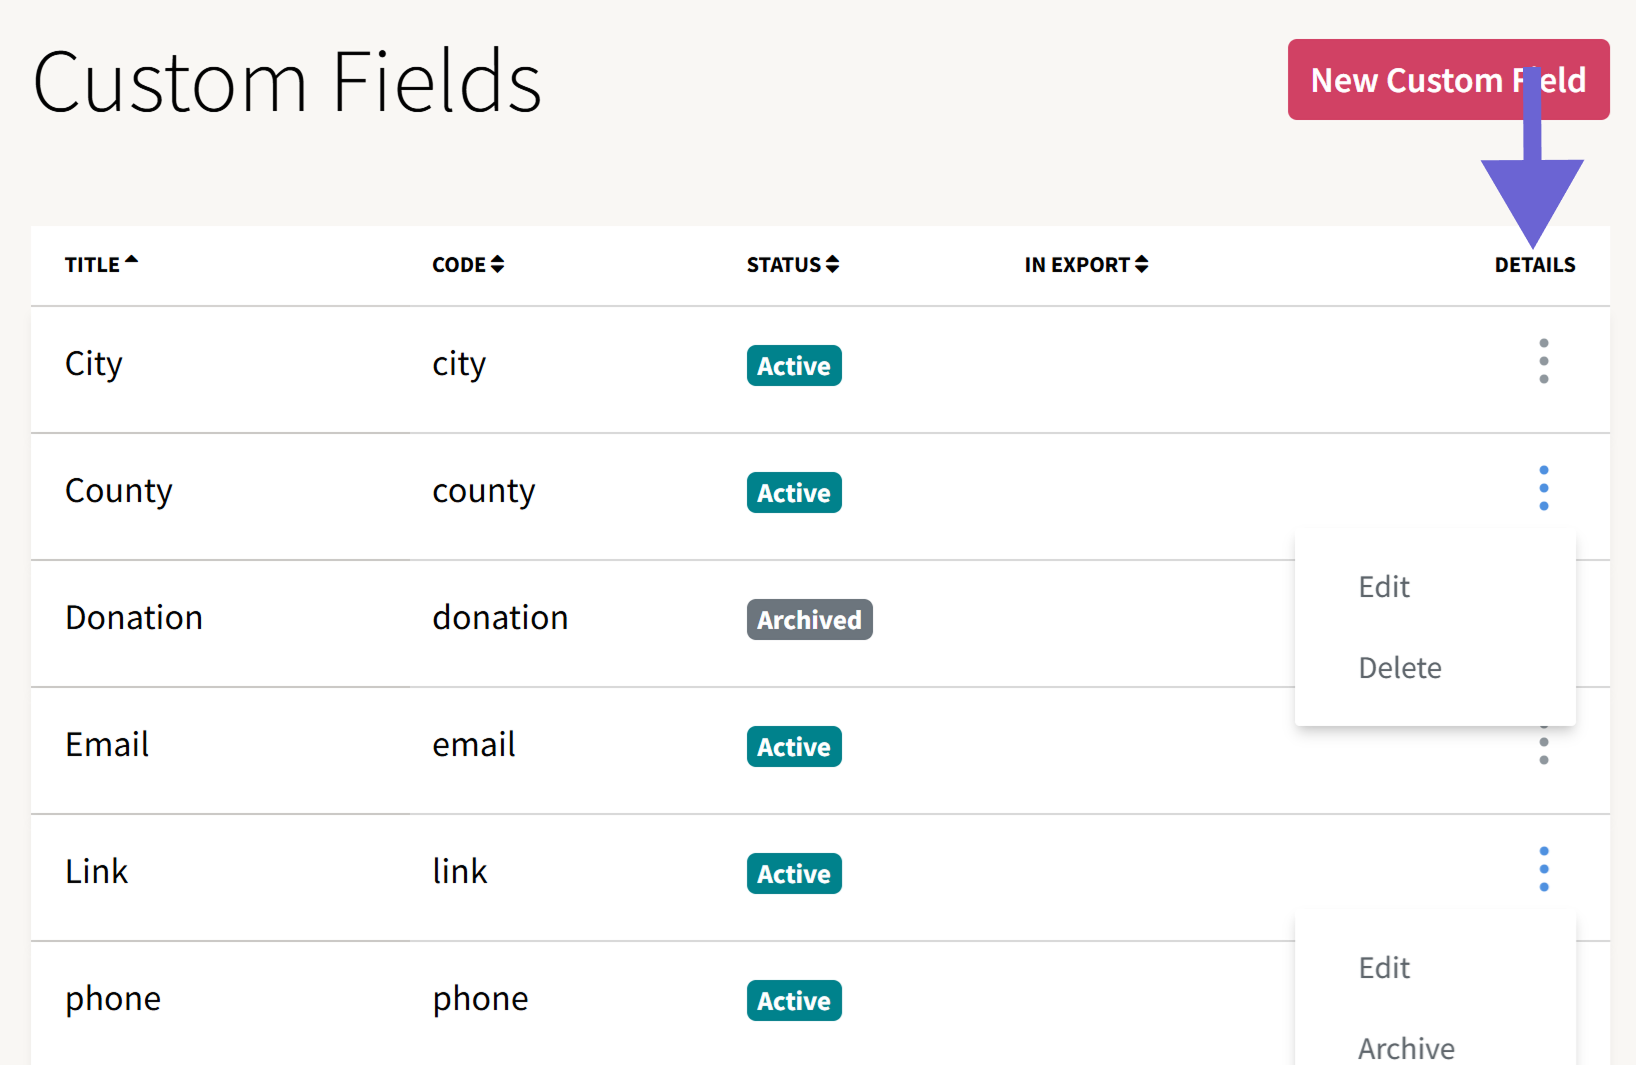Click the city code cell
Viewport: 1636px width, 1065px height.
459,364
